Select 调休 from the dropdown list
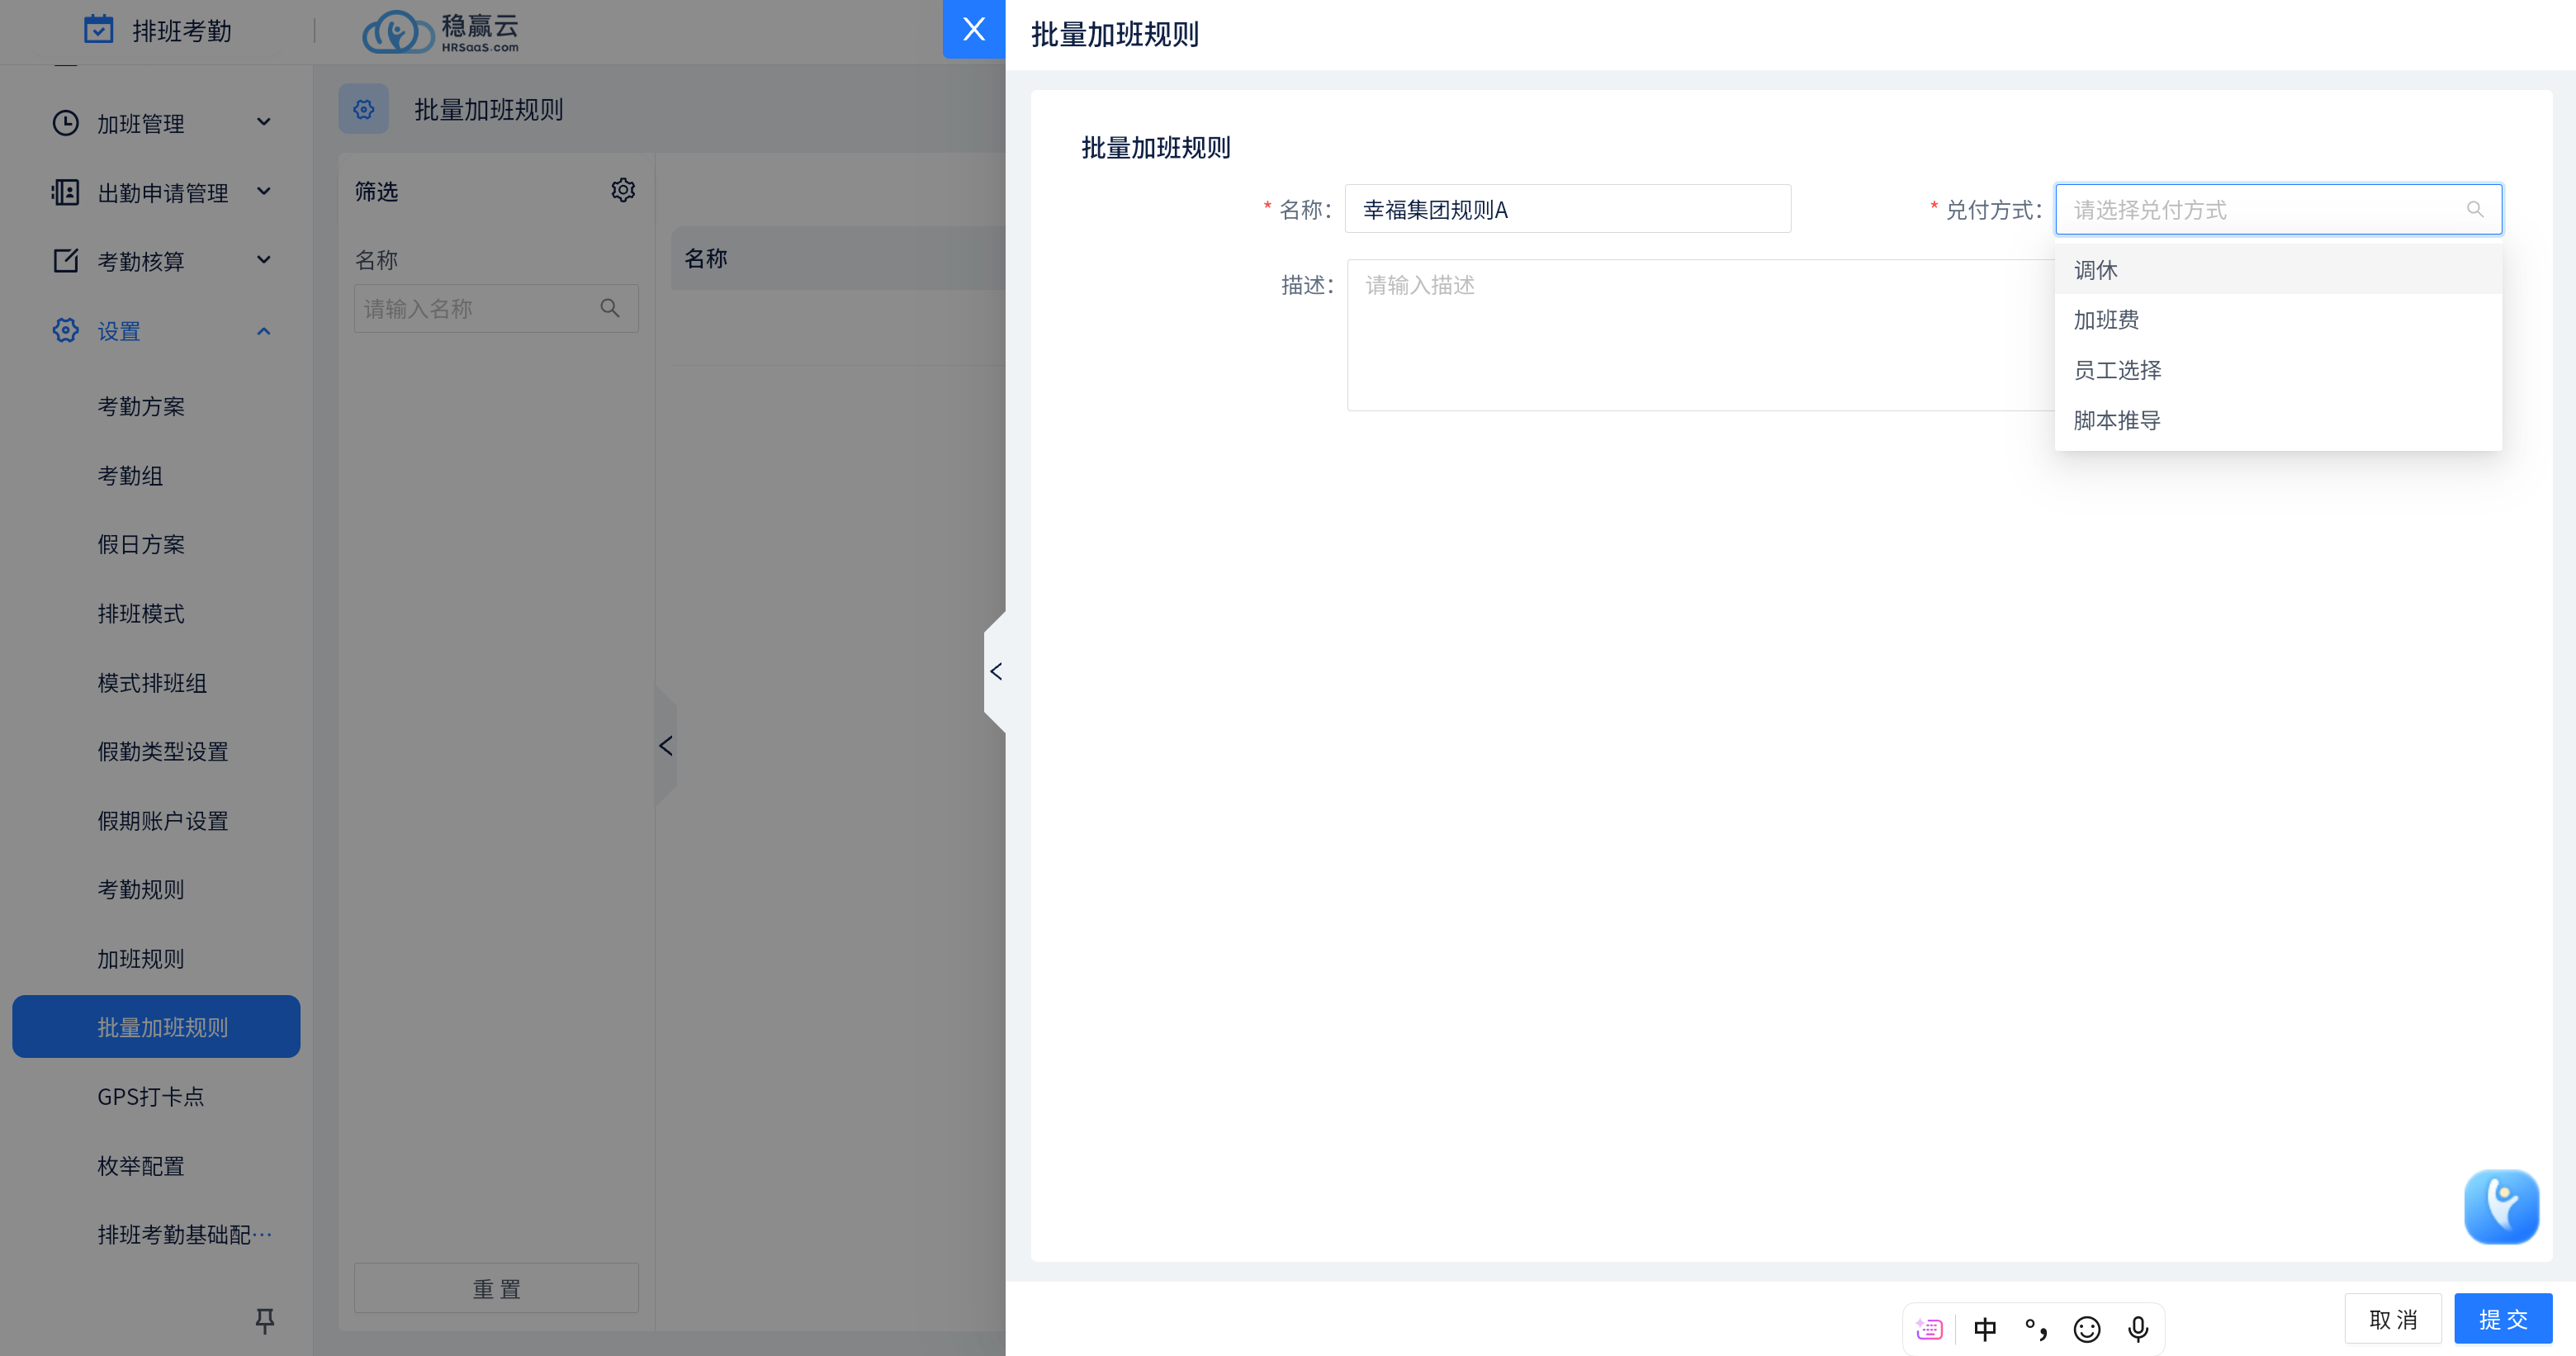This screenshot has width=2576, height=1356. click(x=2096, y=270)
